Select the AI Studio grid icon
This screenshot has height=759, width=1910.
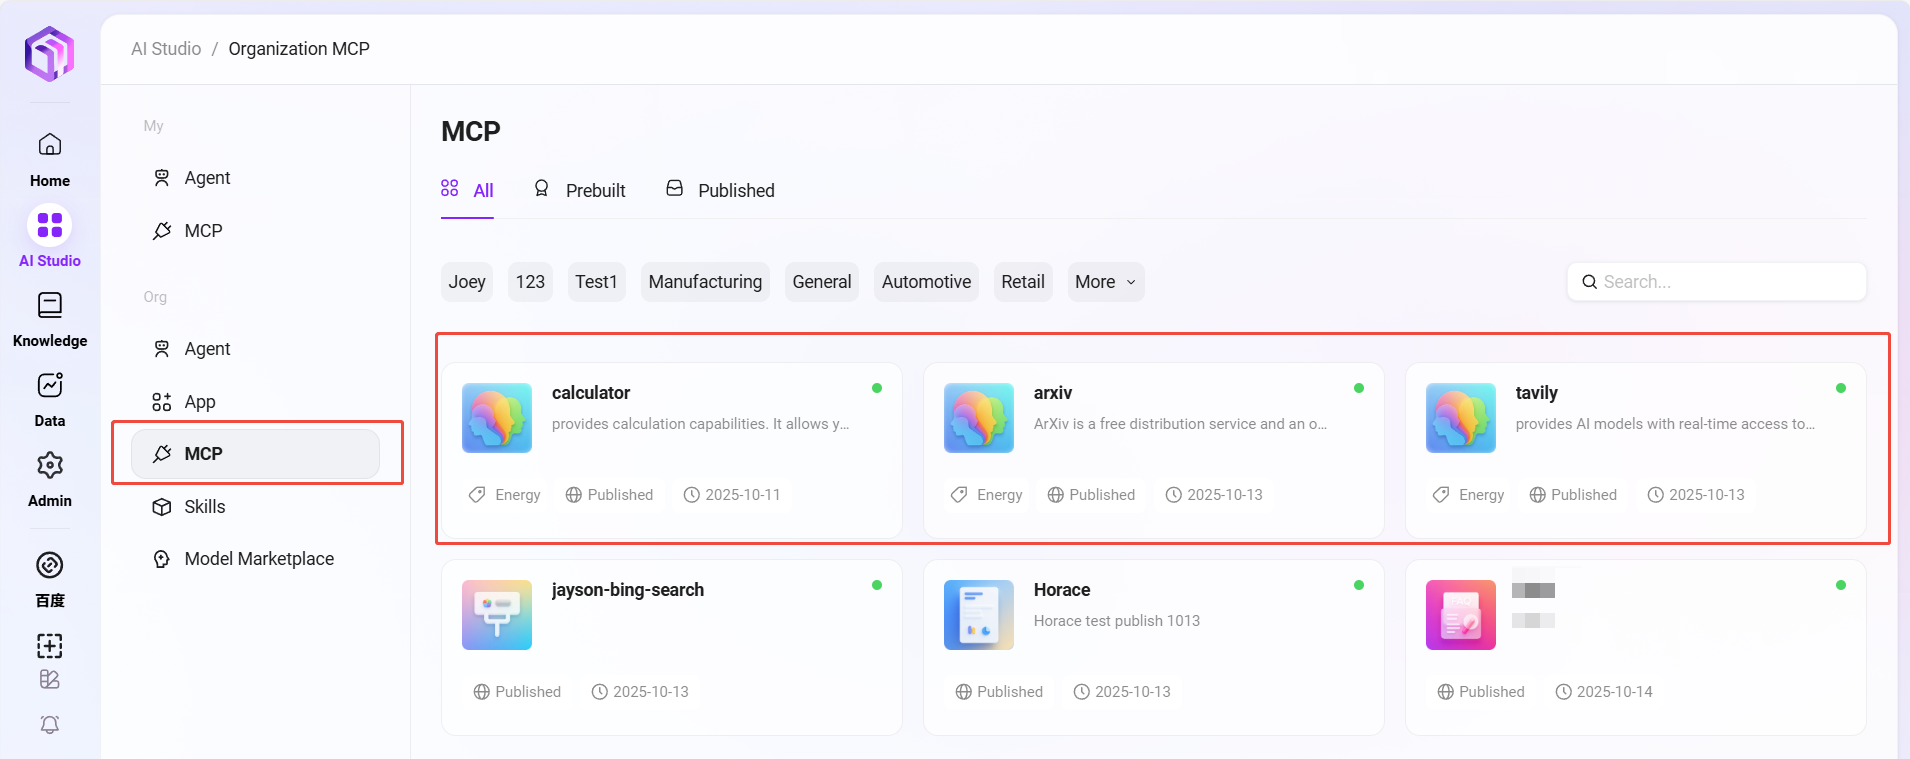click(49, 225)
